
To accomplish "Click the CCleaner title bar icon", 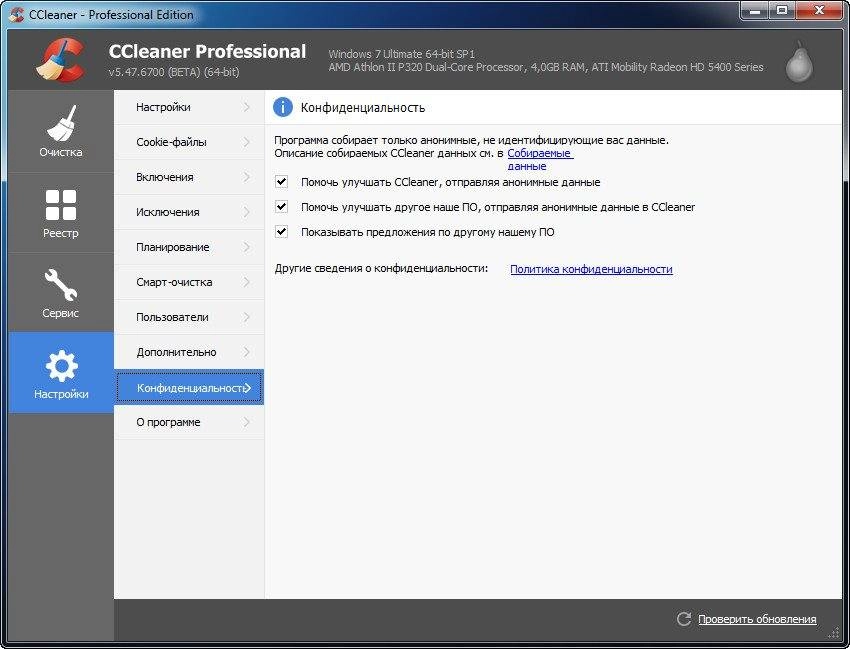I will click(x=16, y=14).
